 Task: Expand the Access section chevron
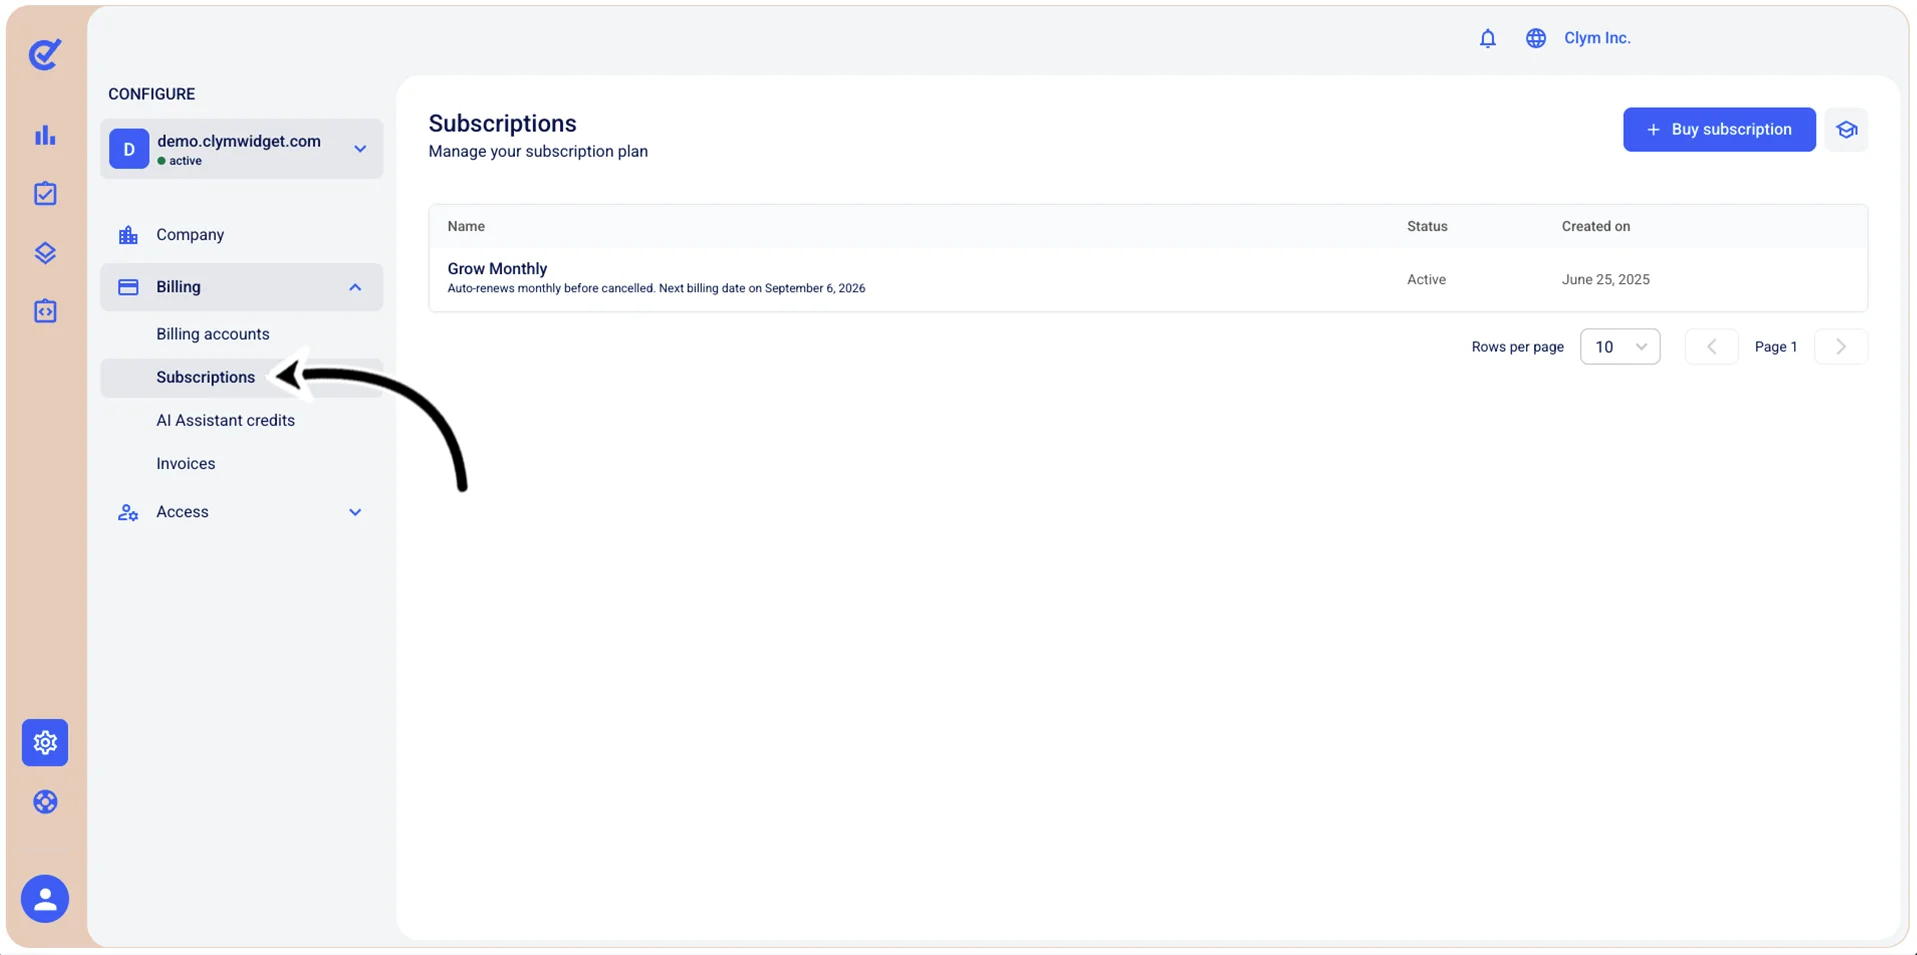pos(355,512)
